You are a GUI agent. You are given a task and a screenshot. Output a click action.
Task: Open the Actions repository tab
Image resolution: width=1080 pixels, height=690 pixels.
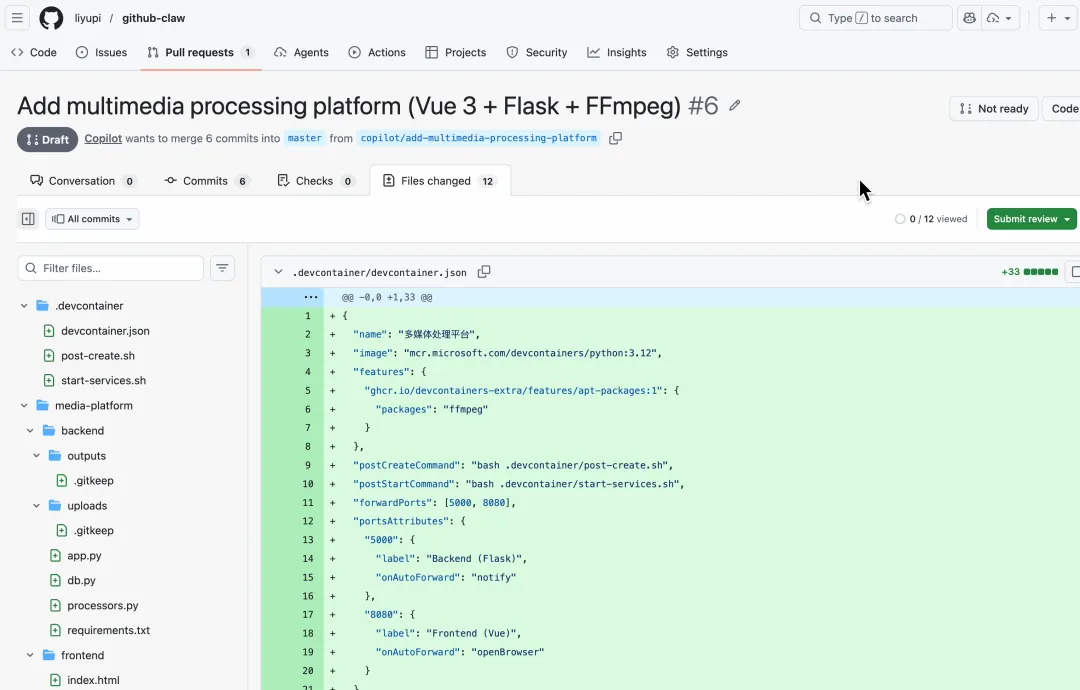(x=377, y=52)
